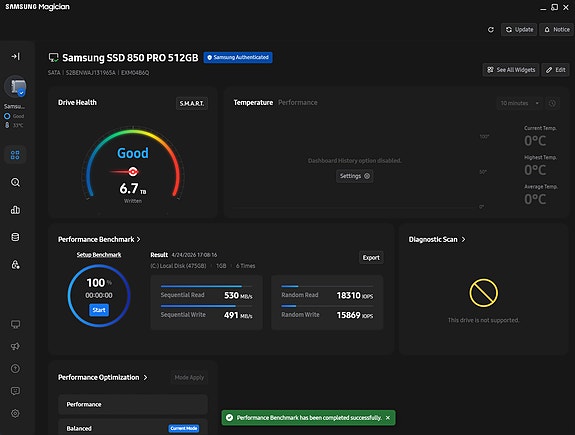Switch to the Performance tab
The image size is (575, 435).
tap(298, 103)
